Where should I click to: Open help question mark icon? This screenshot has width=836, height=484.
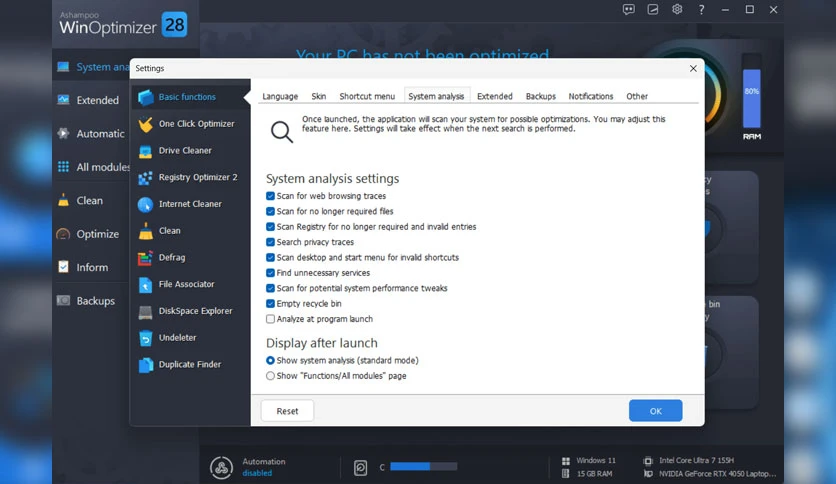[x=701, y=10]
